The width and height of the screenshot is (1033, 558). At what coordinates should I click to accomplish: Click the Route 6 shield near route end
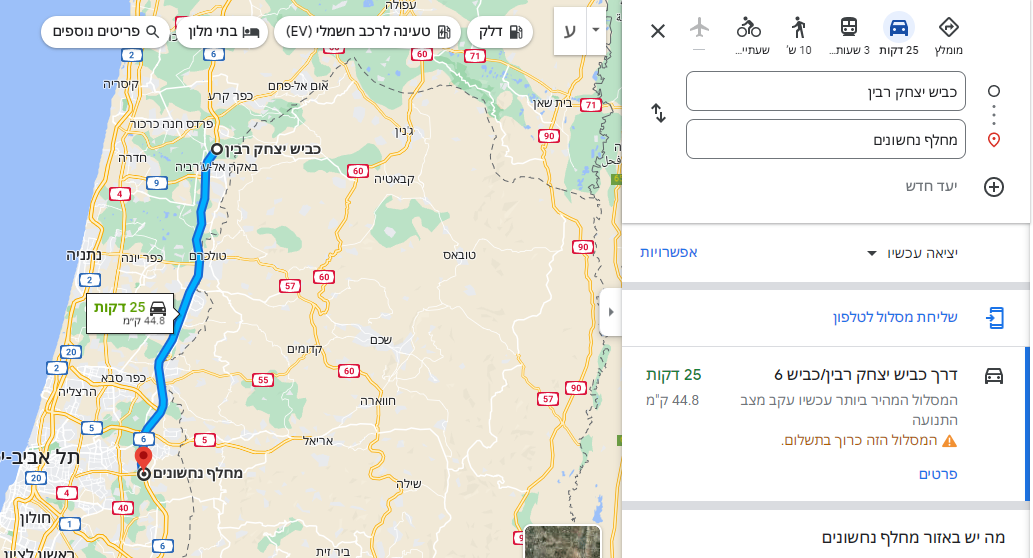tap(143, 439)
